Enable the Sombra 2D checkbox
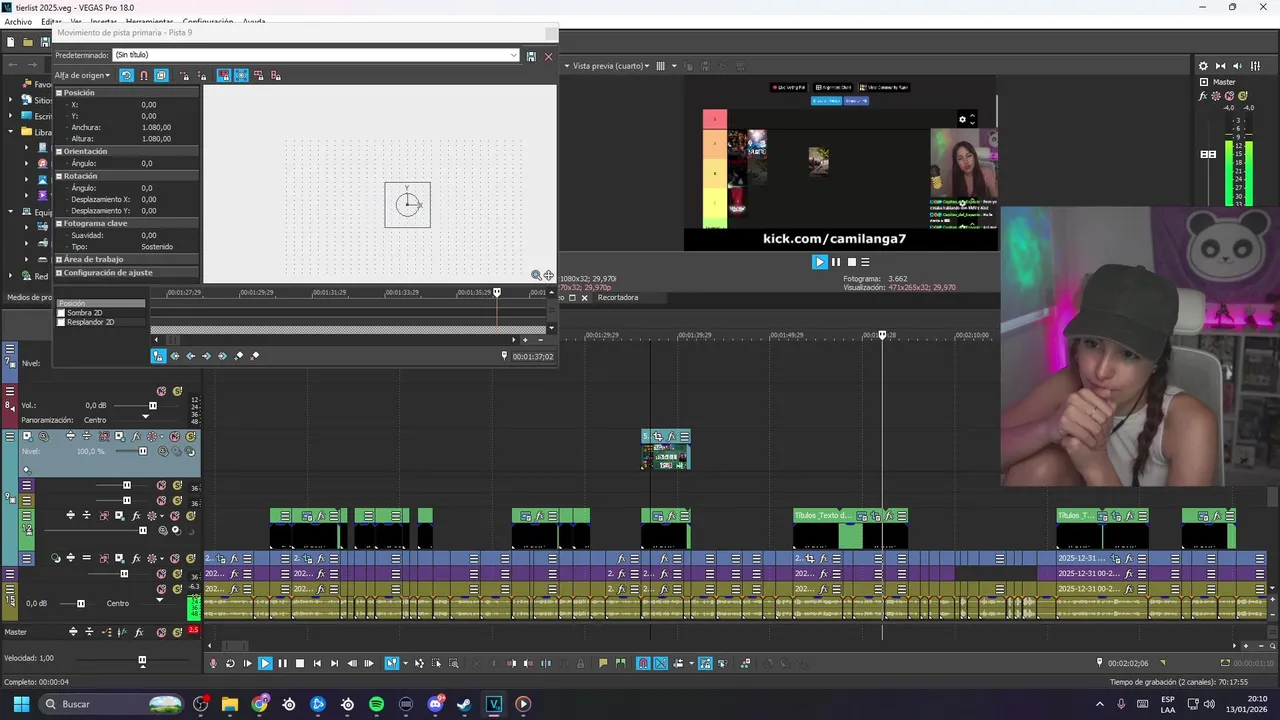This screenshot has height=720, width=1280. click(61, 313)
